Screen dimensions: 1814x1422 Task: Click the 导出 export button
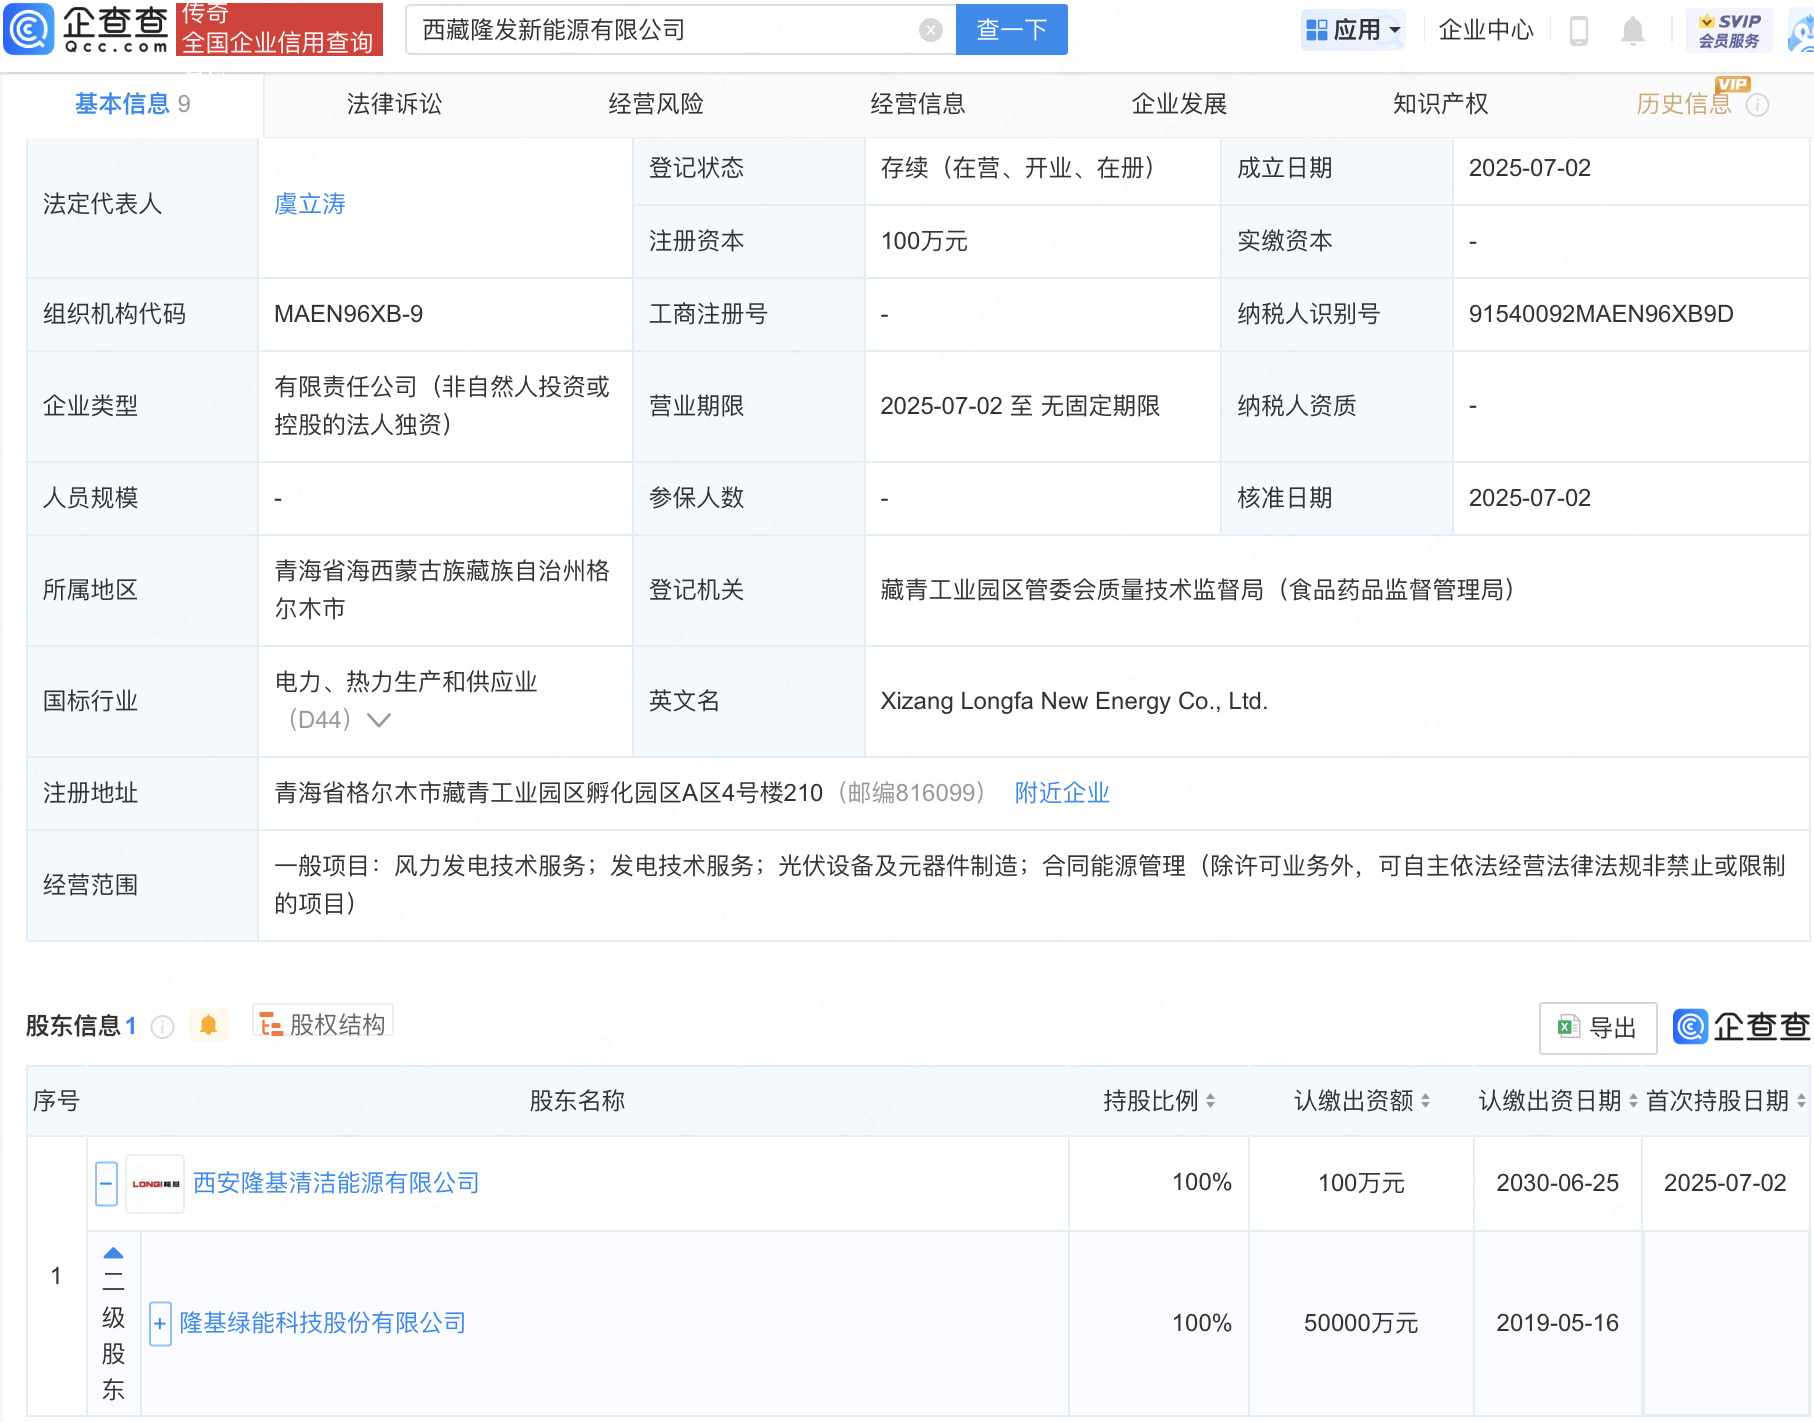[x=1598, y=1028]
